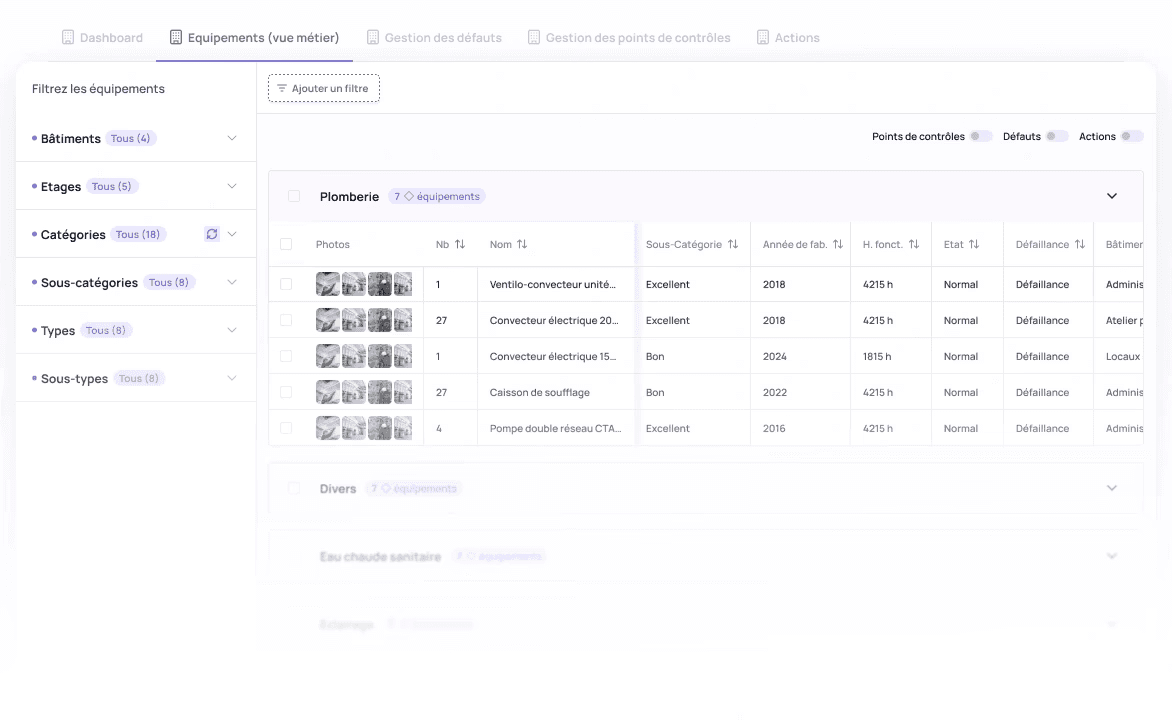Sort by Défaillance column arrows
Viewport: 1172px width, 721px height.
pyautogui.click(x=1079, y=244)
